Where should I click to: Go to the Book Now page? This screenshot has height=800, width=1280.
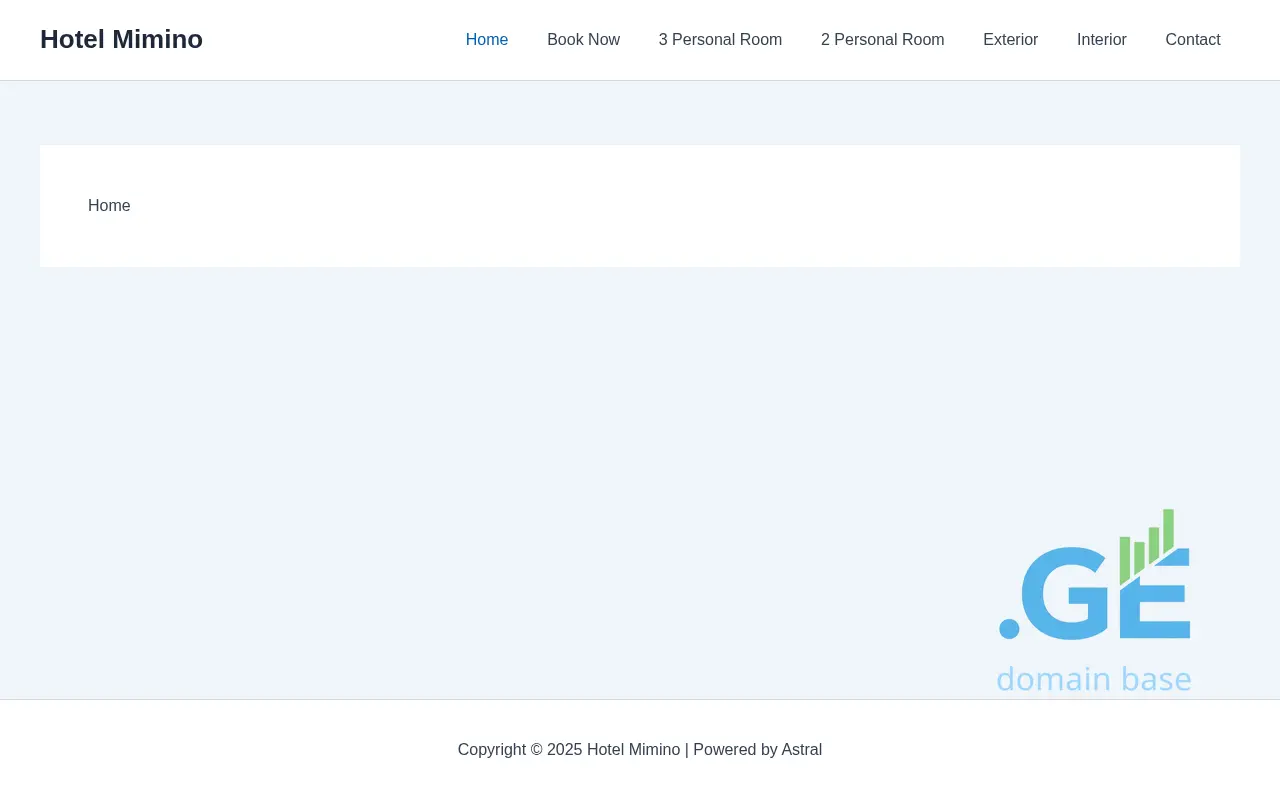coord(583,40)
